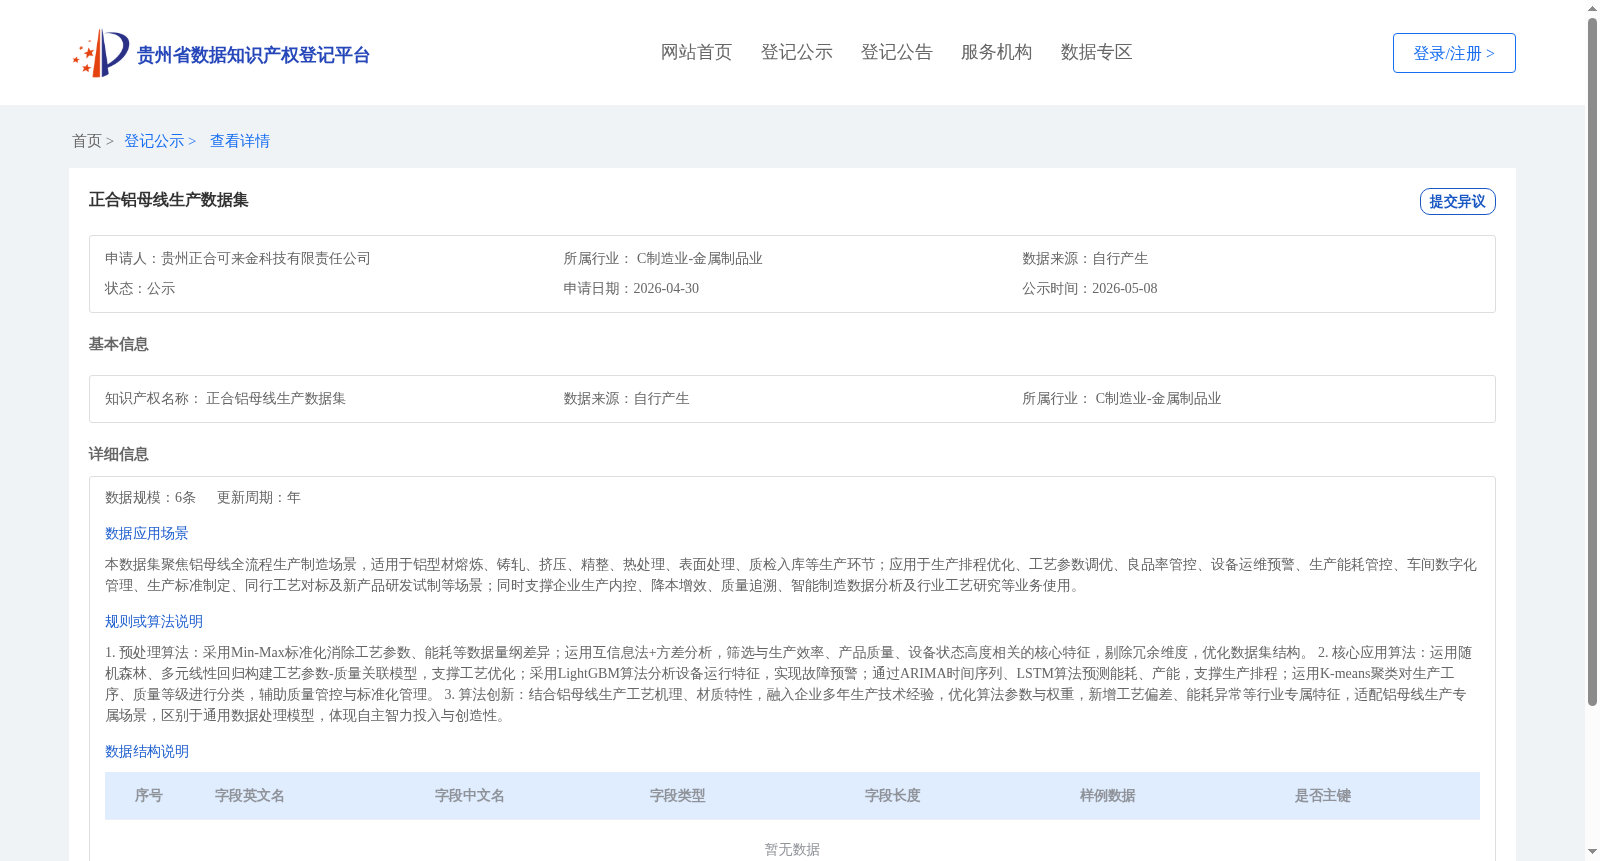Go to 首页 in the breadcrumb
This screenshot has height=861, width=1600.
pyautogui.click(x=87, y=141)
